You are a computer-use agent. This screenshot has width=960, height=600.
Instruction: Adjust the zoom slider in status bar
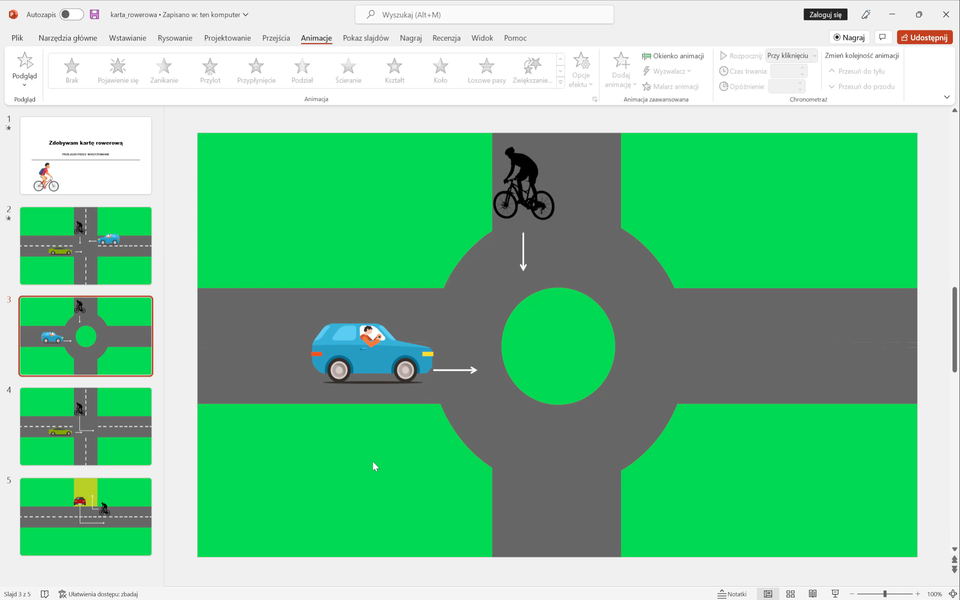(x=885, y=594)
